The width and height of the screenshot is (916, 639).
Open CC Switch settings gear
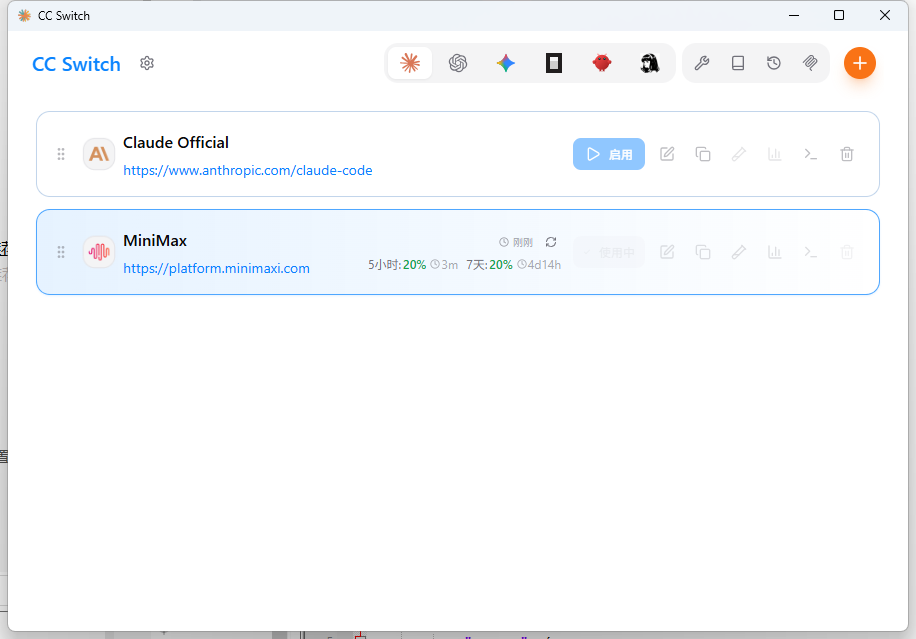pyautogui.click(x=147, y=63)
